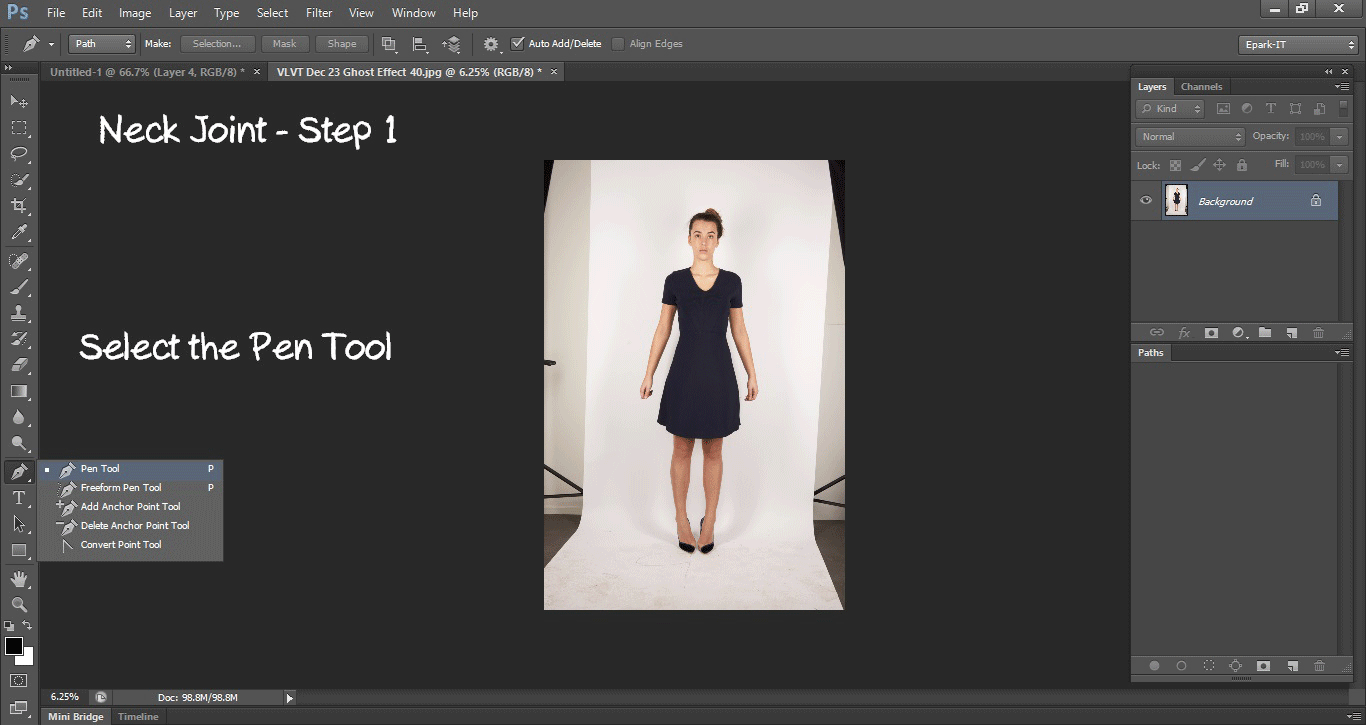
Task: Select the Lasso tool
Action: [18, 153]
